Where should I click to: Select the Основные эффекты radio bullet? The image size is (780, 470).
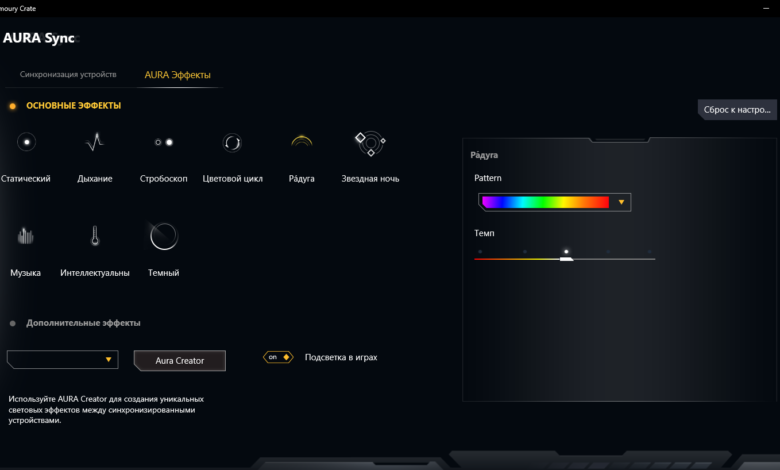coord(13,106)
